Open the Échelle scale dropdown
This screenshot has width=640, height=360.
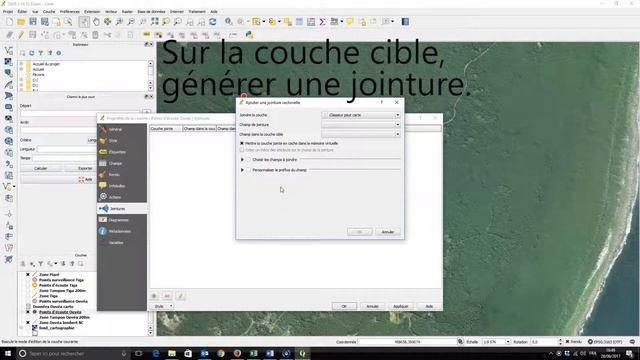tap(508, 342)
